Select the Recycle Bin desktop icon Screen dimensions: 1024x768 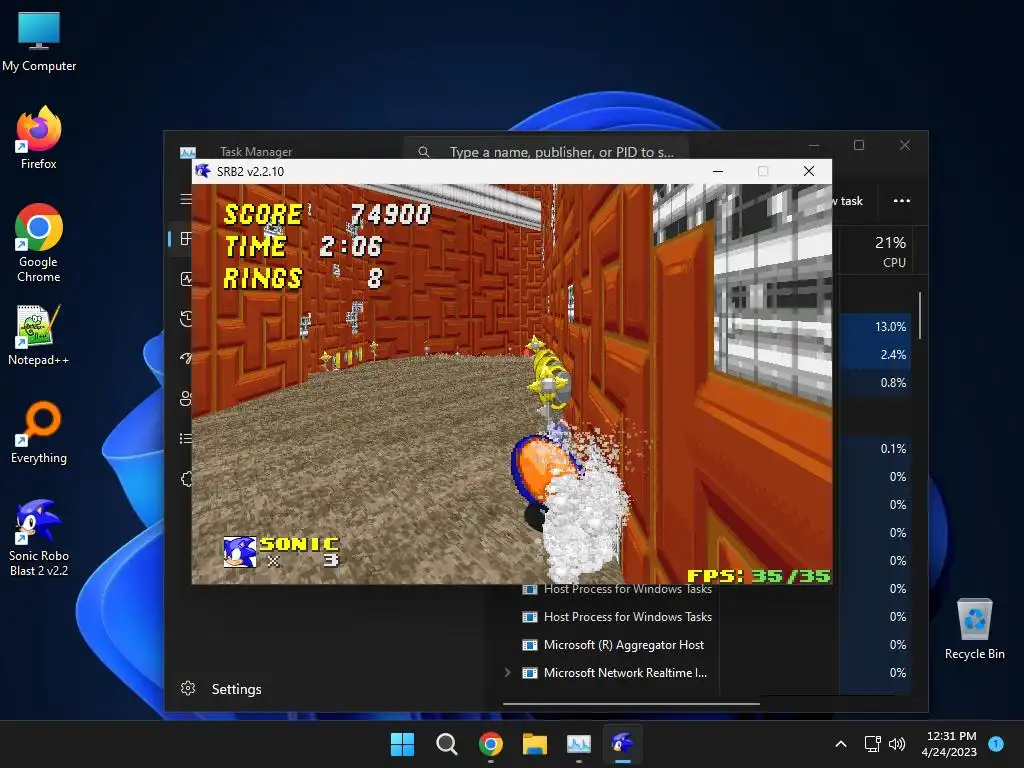pyautogui.click(x=974, y=629)
